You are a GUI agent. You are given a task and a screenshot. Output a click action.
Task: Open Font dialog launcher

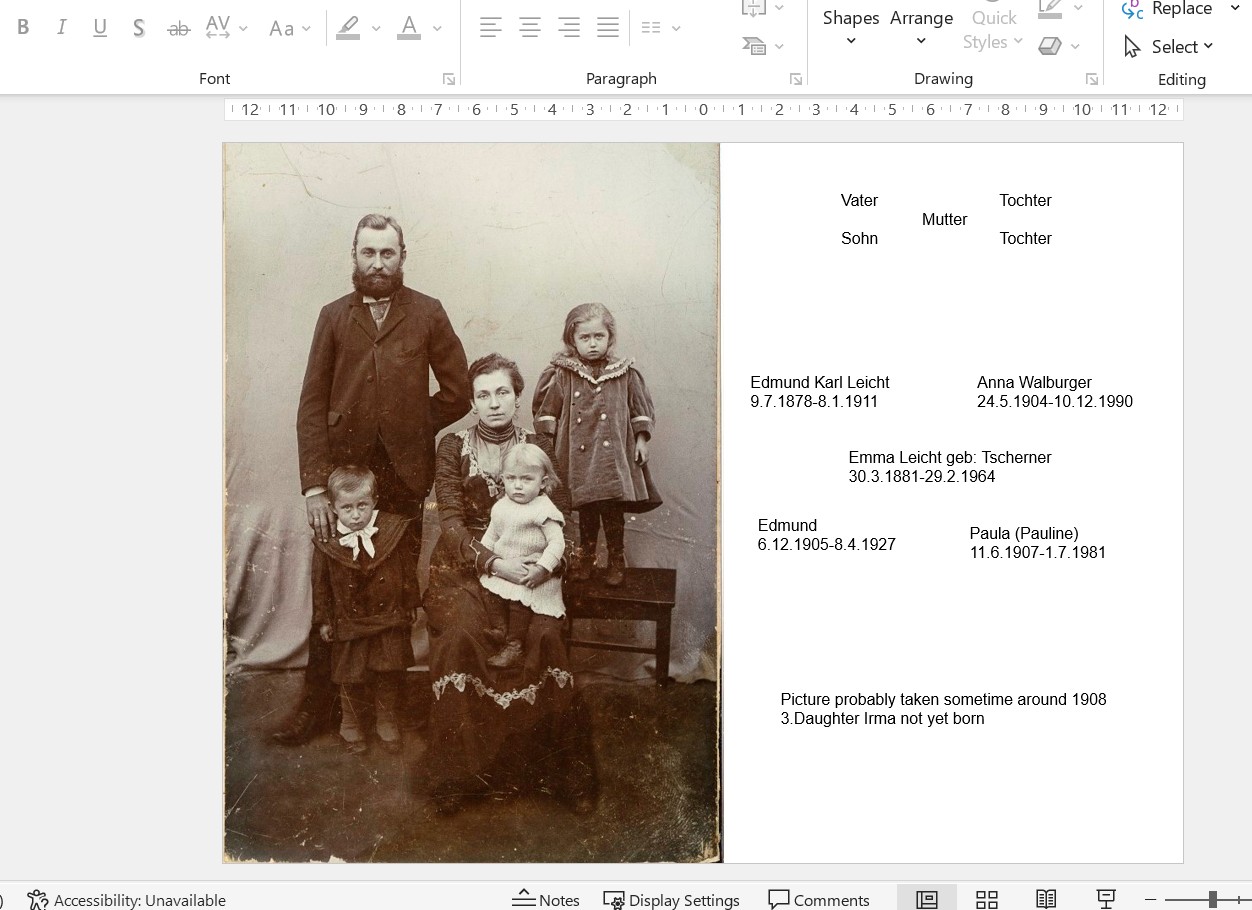tap(449, 79)
